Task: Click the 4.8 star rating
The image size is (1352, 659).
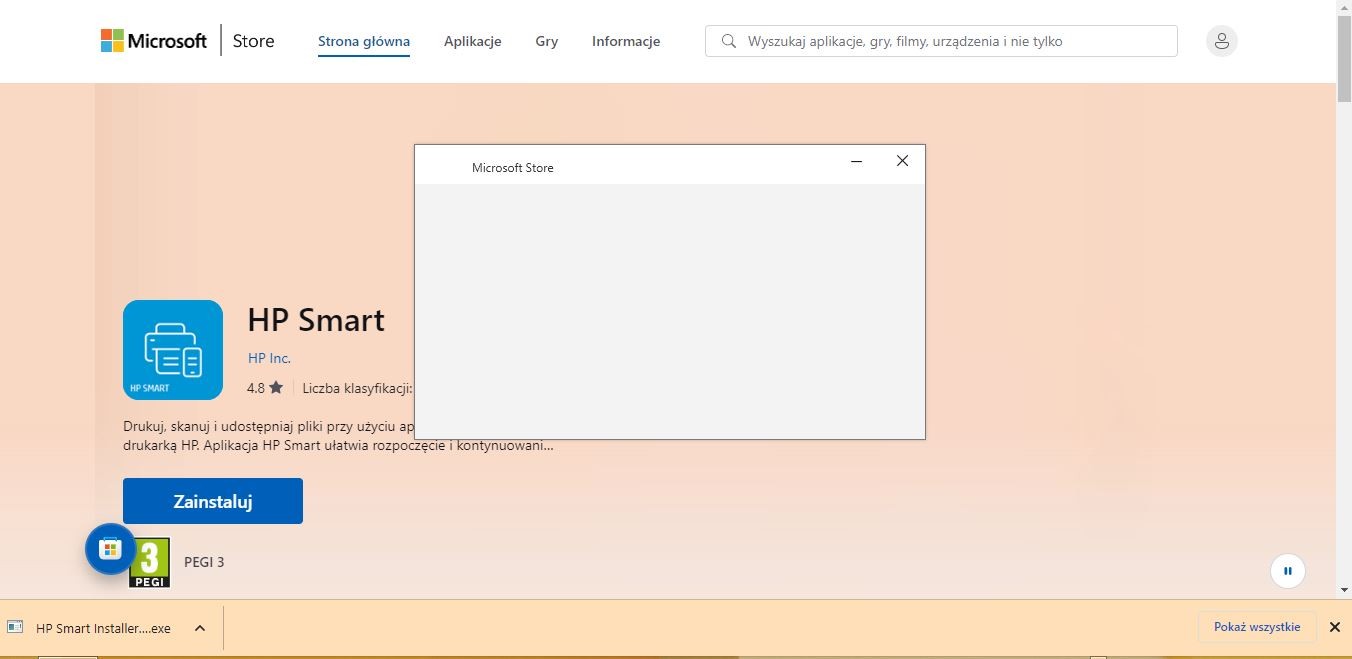Action: (265, 388)
